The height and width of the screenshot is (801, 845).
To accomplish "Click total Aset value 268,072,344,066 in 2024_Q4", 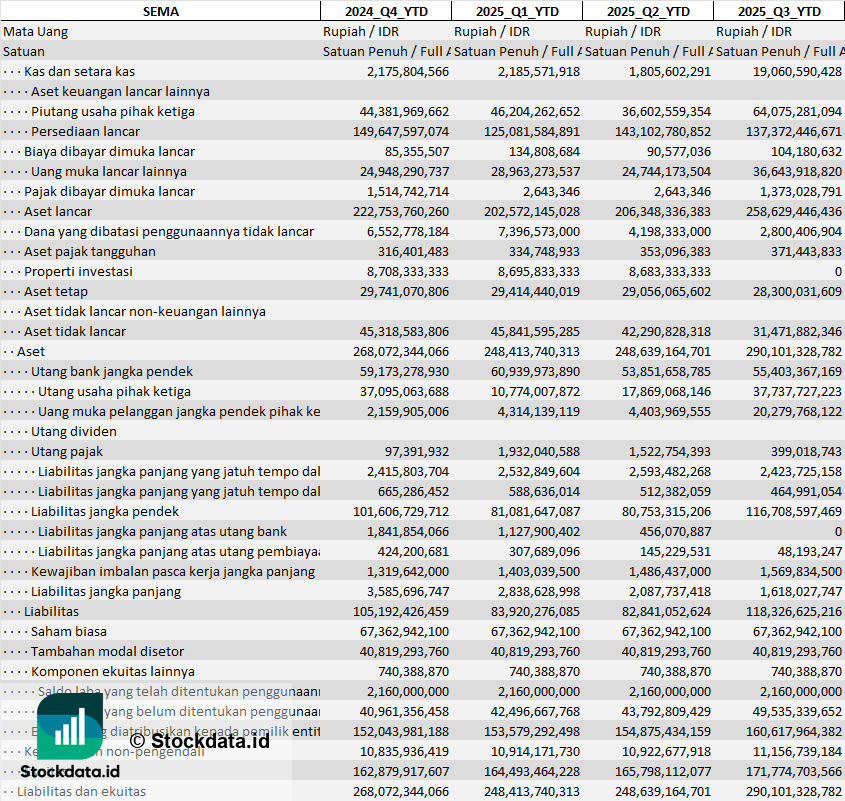I will click(x=401, y=351).
